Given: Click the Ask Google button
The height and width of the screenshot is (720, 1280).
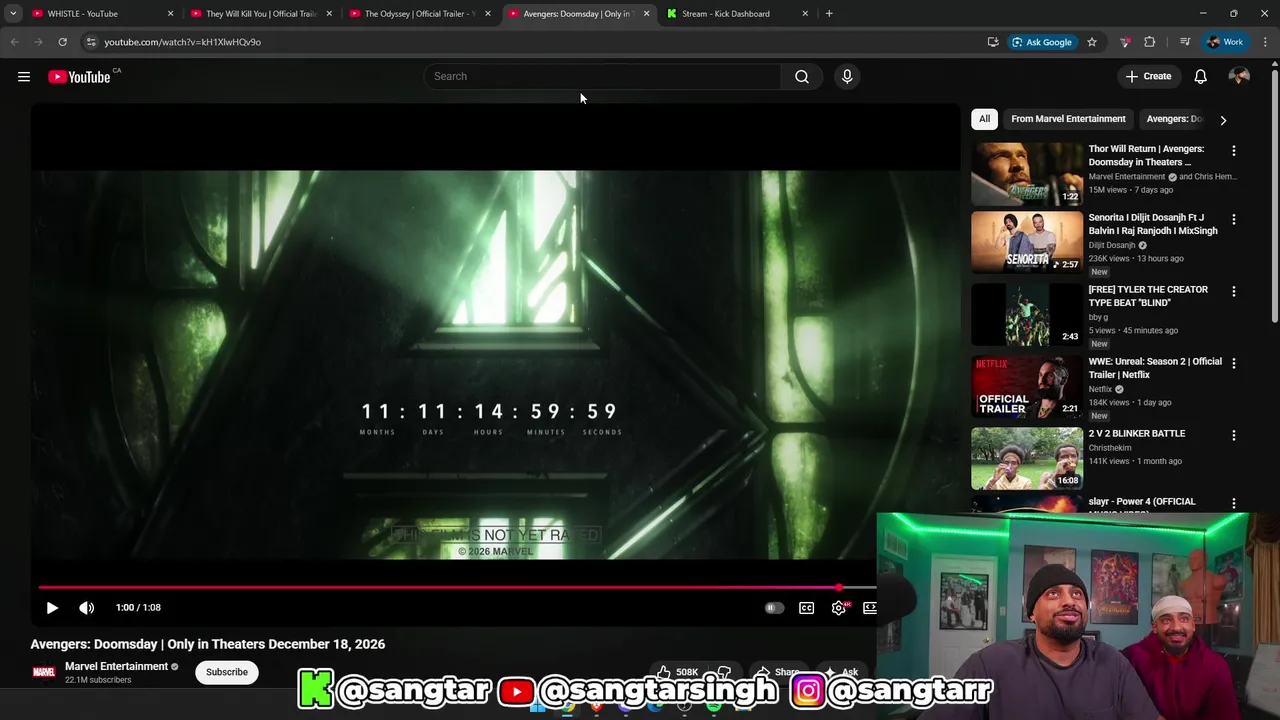Looking at the screenshot, I should coord(1043,42).
